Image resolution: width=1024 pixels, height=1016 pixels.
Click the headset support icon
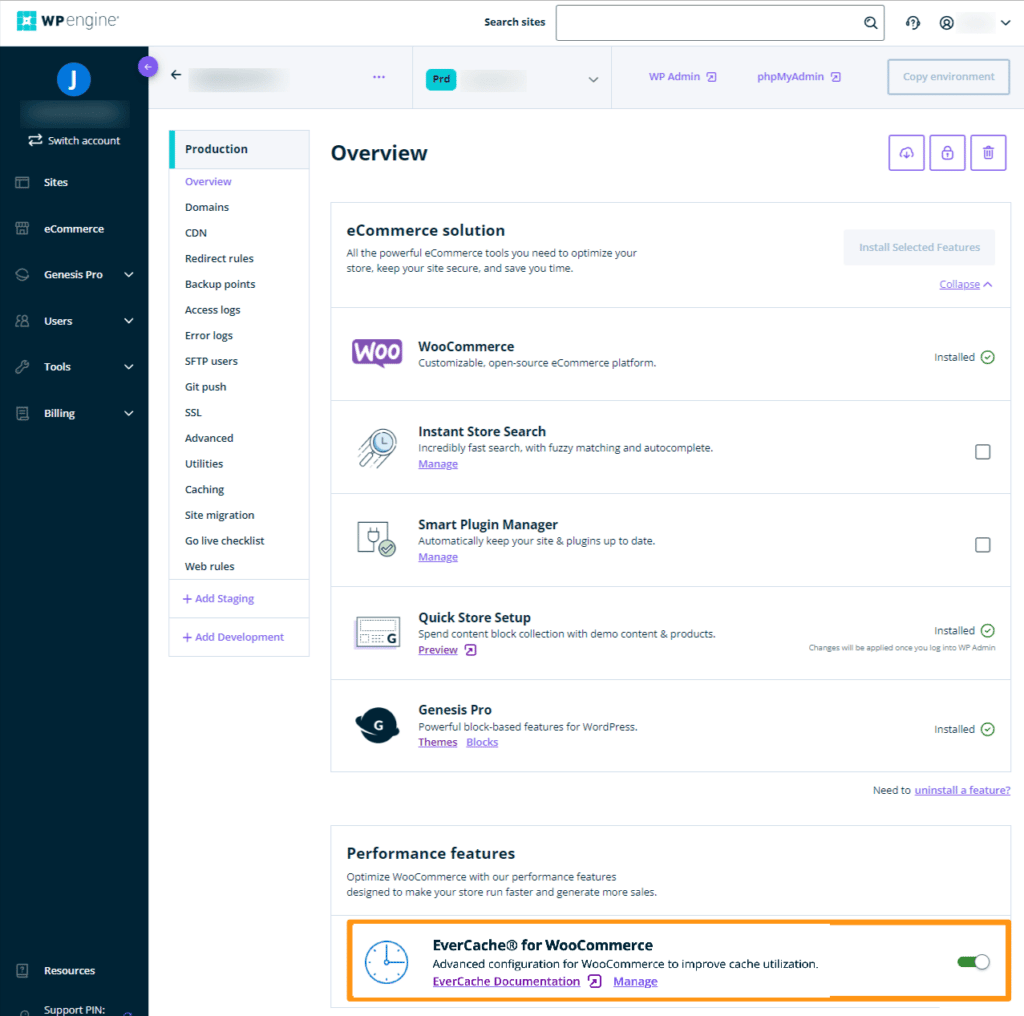(x=912, y=23)
